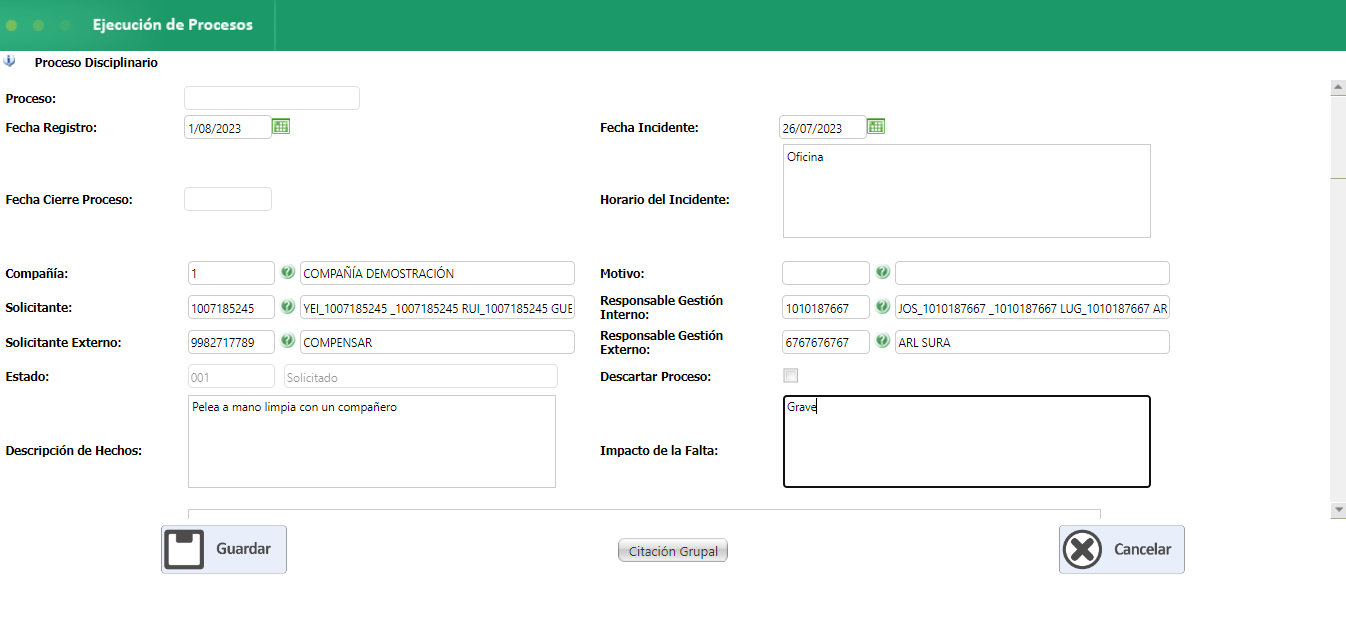Click the COMPAÑÍA DEMOSTRACIÓN name field

pyautogui.click(x=437, y=273)
